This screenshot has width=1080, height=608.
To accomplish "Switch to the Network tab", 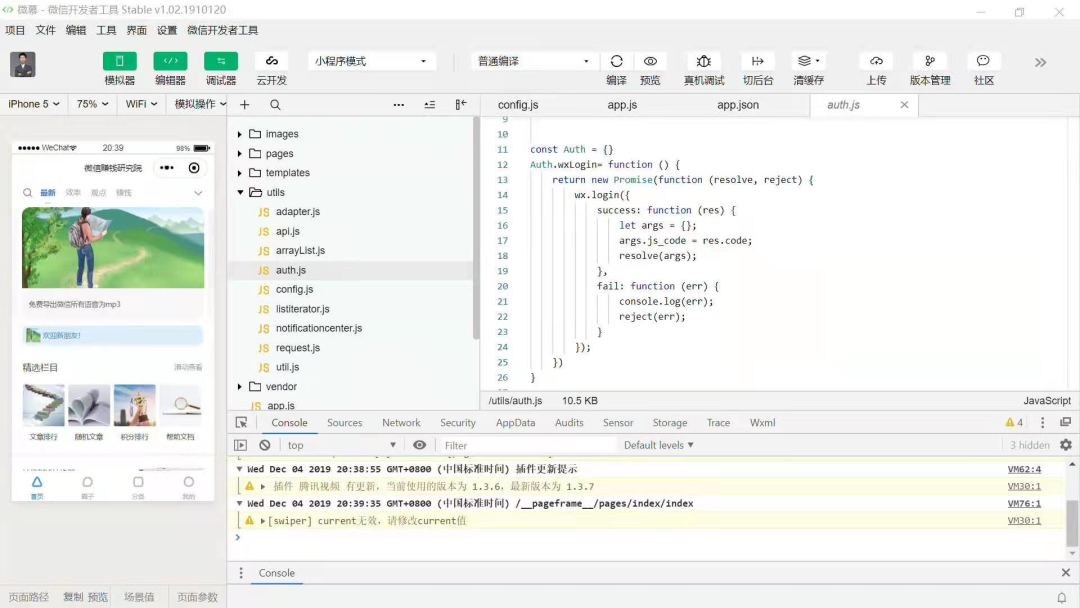I will pyautogui.click(x=401, y=423).
